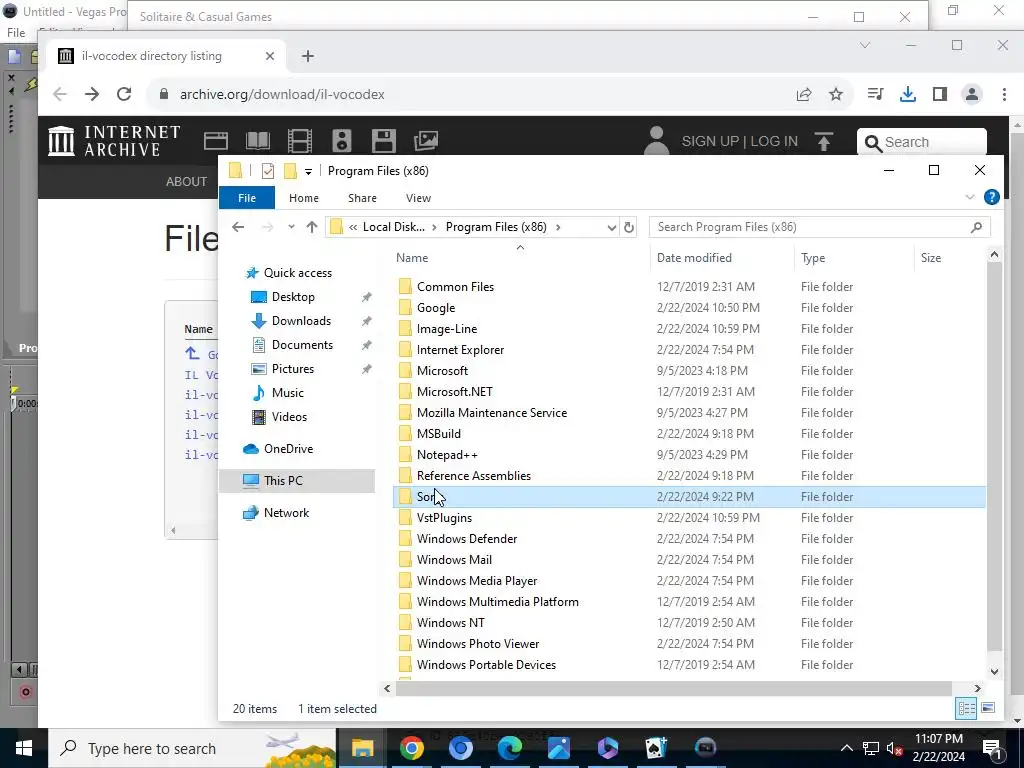
Task: Select the VstPlugins folder
Action: click(444, 518)
